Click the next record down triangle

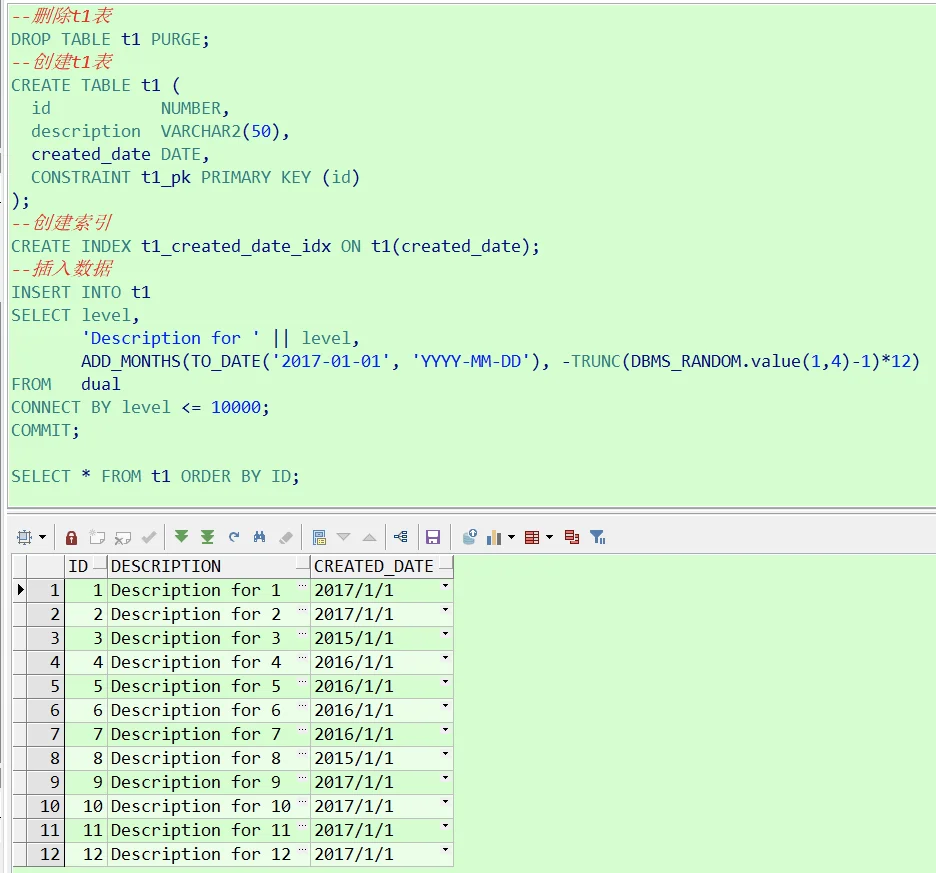(344, 537)
